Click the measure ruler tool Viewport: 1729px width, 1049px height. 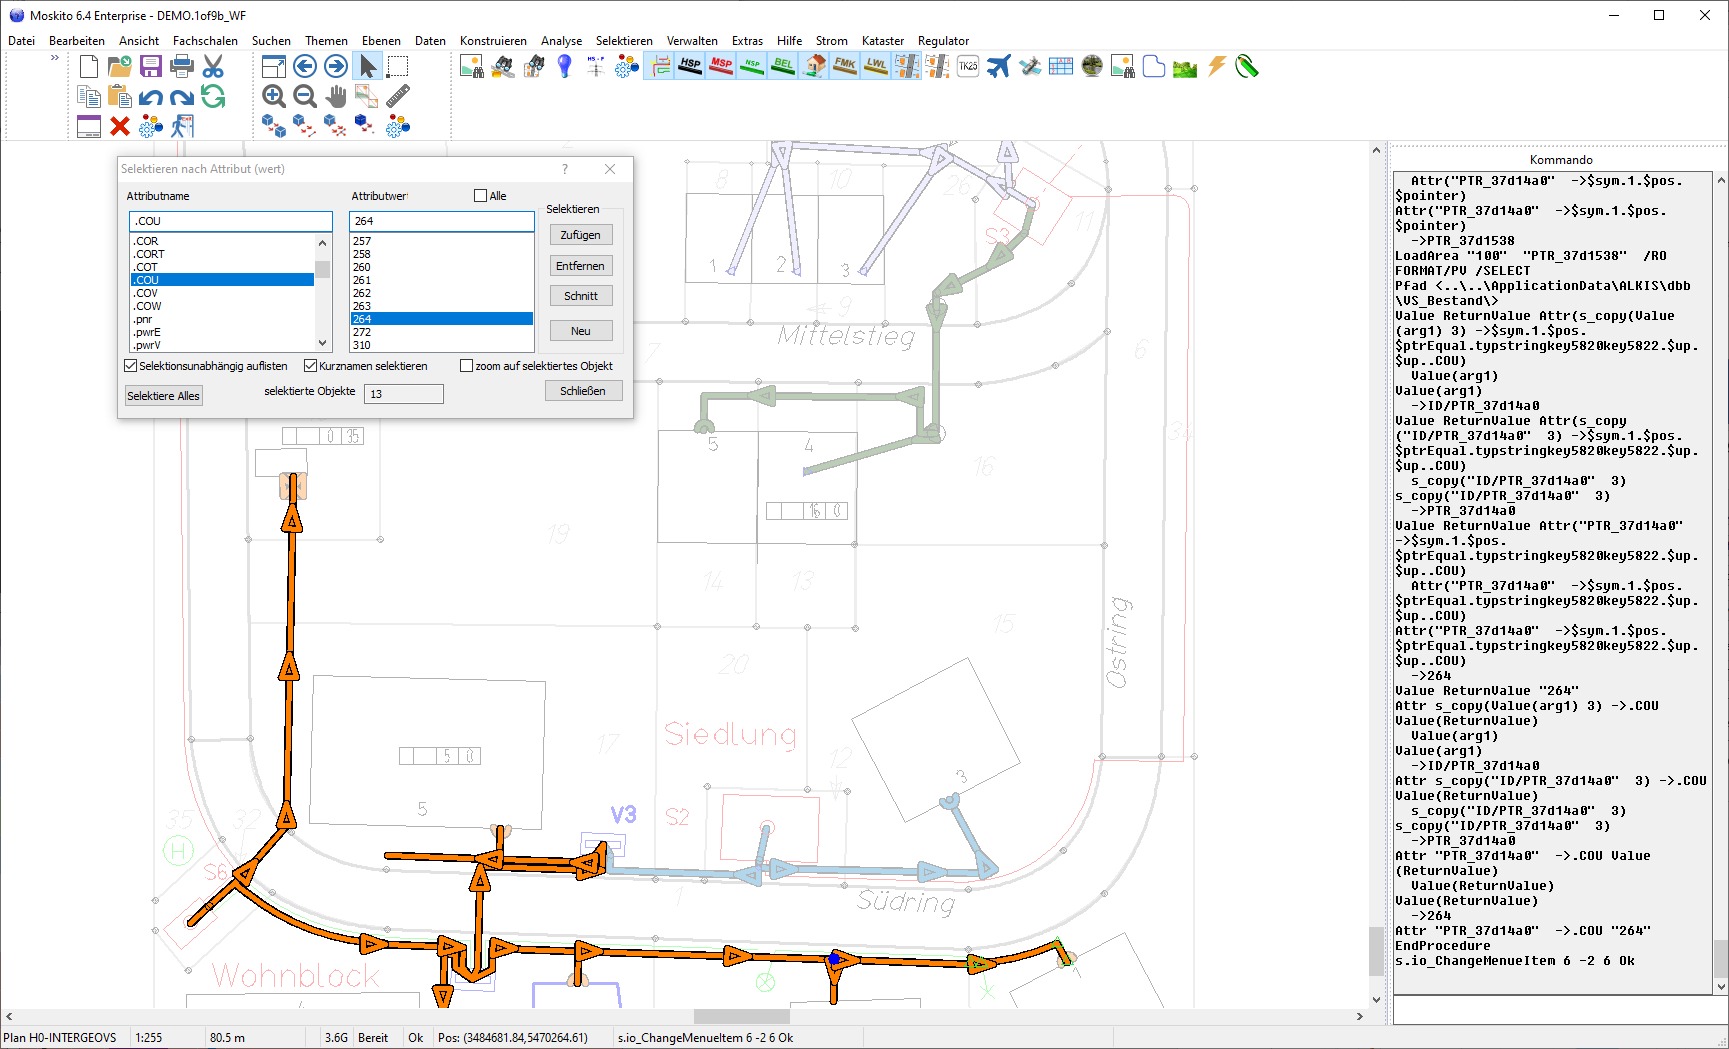point(398,96)
